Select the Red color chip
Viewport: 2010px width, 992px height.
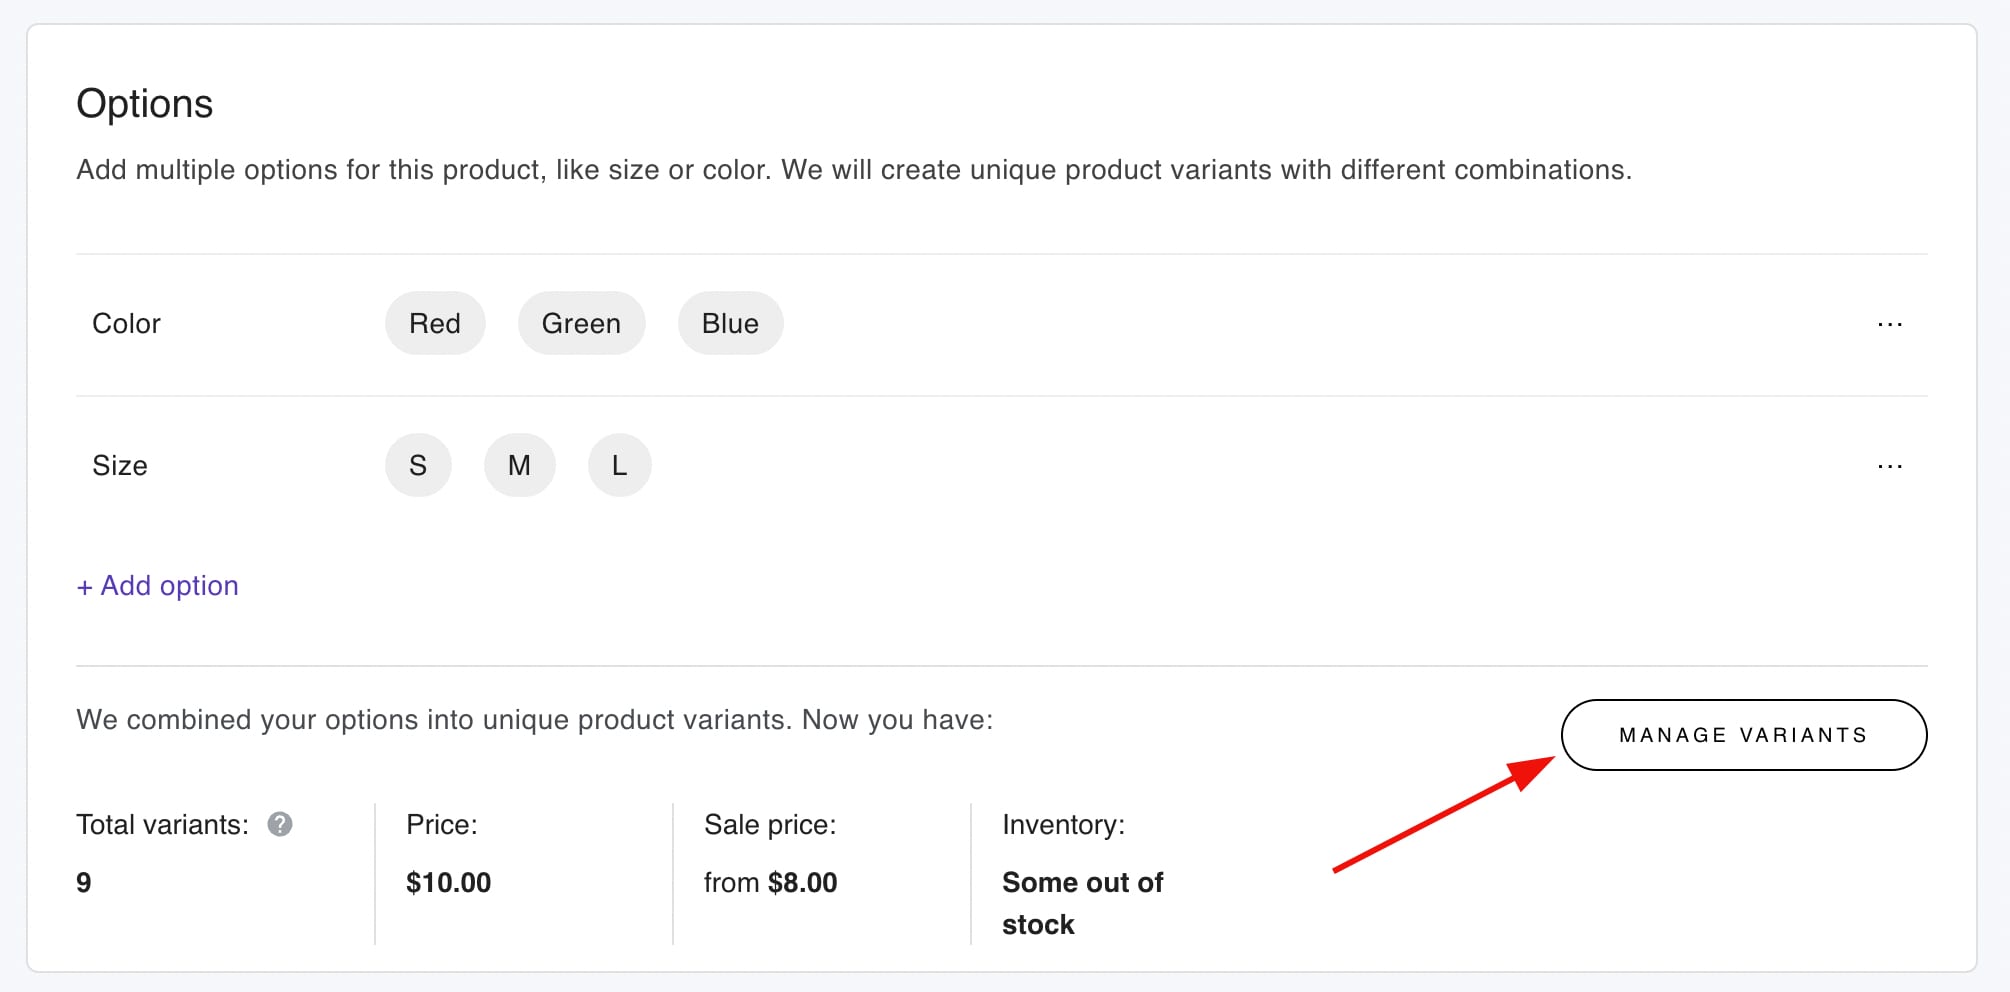(435, 323)
